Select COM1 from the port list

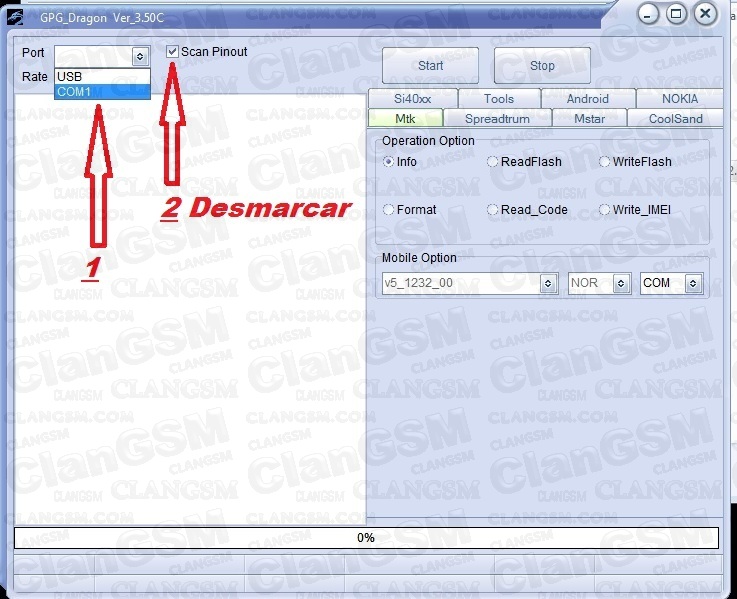pos(101,92)
